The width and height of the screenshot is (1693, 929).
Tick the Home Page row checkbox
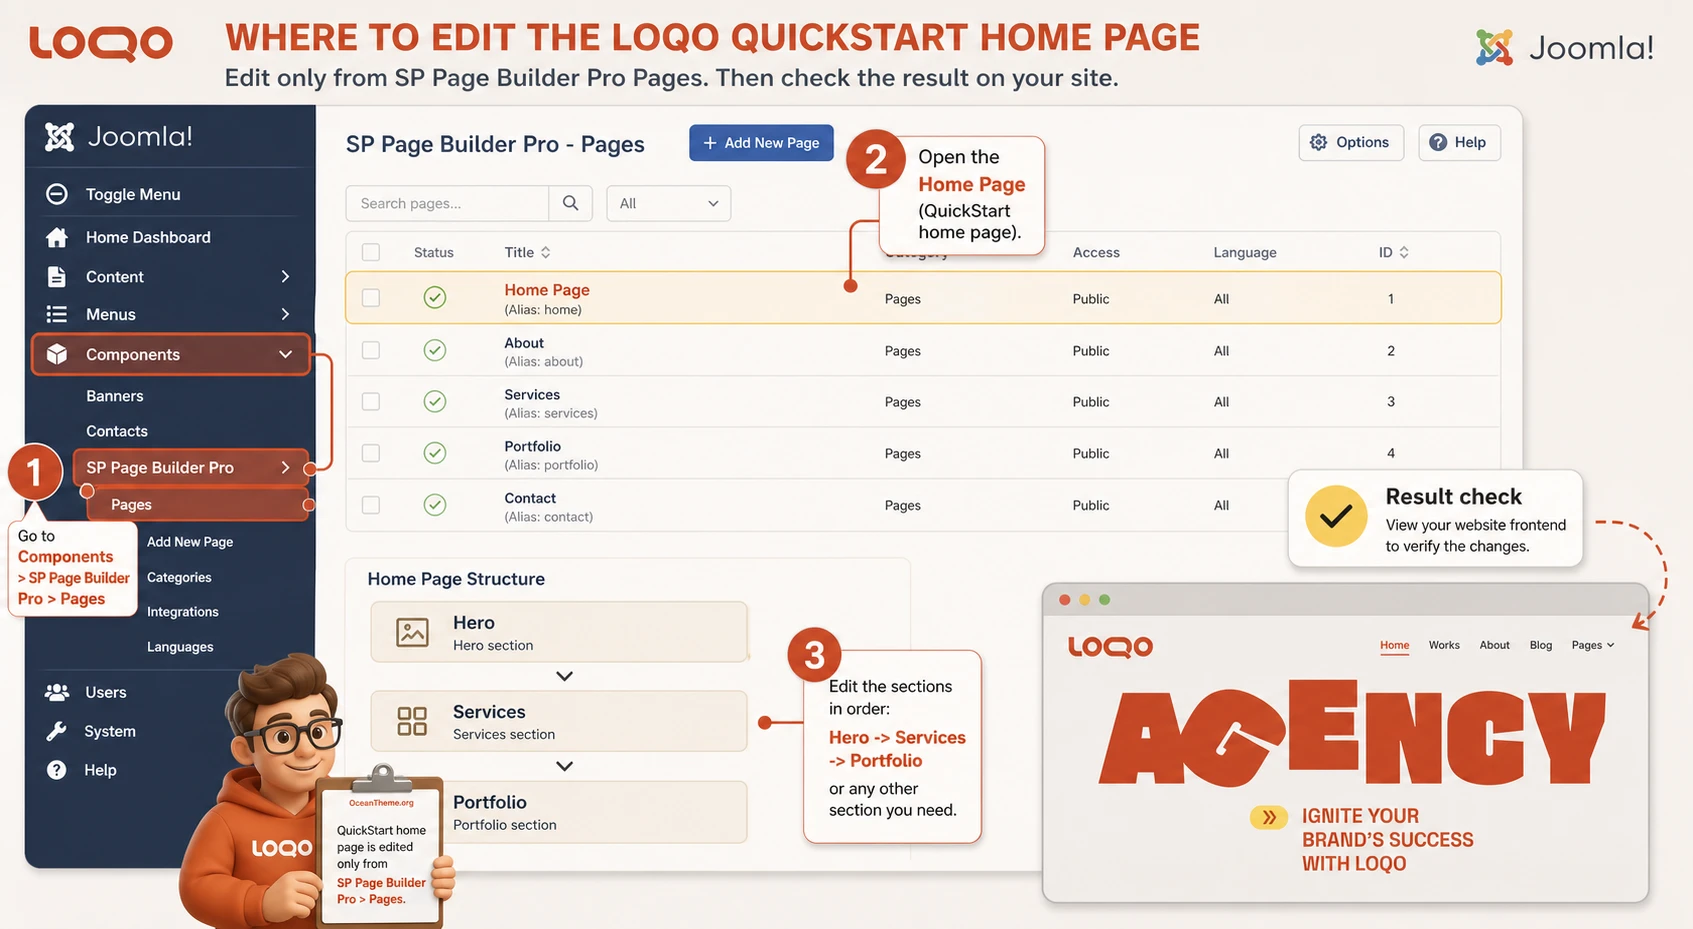(x=371, y=297)
